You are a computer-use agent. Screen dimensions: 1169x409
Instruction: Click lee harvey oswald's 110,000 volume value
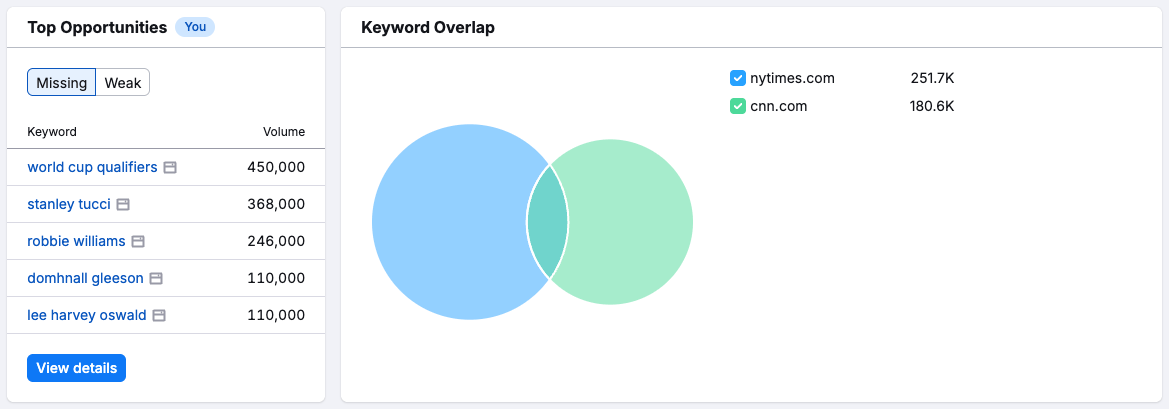(276, 316)
